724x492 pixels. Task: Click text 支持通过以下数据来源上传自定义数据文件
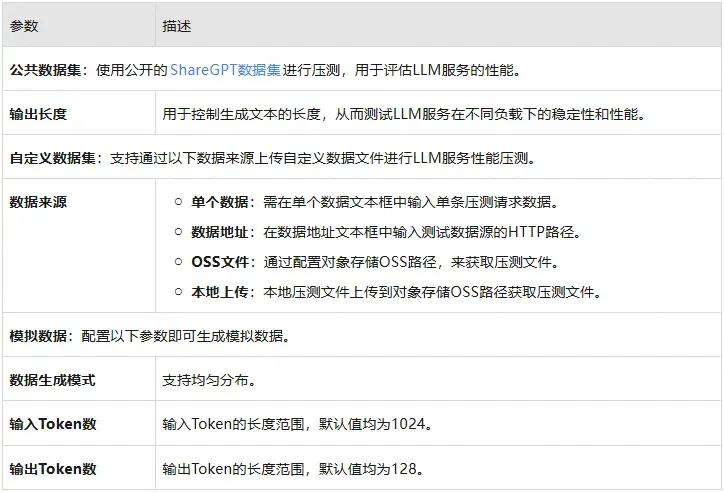coord(247,158)
